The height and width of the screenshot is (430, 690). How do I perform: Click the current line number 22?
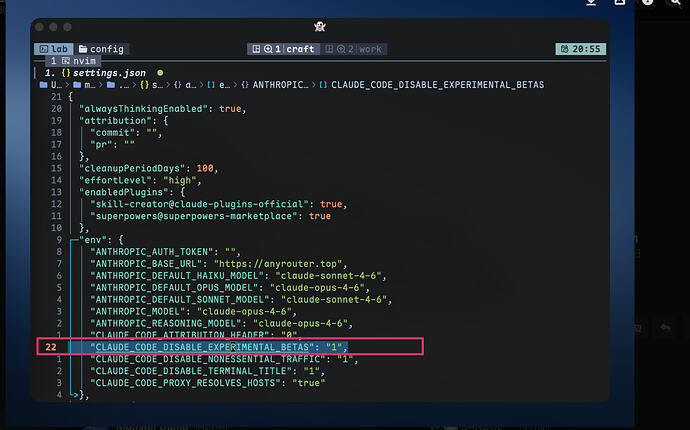coord(51,347)
